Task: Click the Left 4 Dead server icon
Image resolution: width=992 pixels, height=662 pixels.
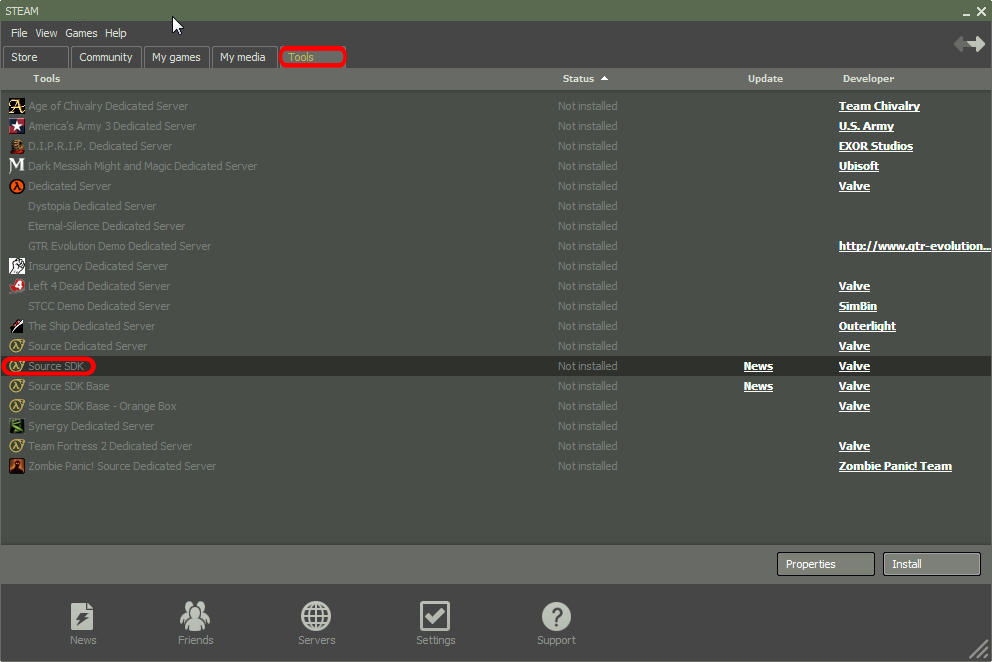Action: (17, 286)
